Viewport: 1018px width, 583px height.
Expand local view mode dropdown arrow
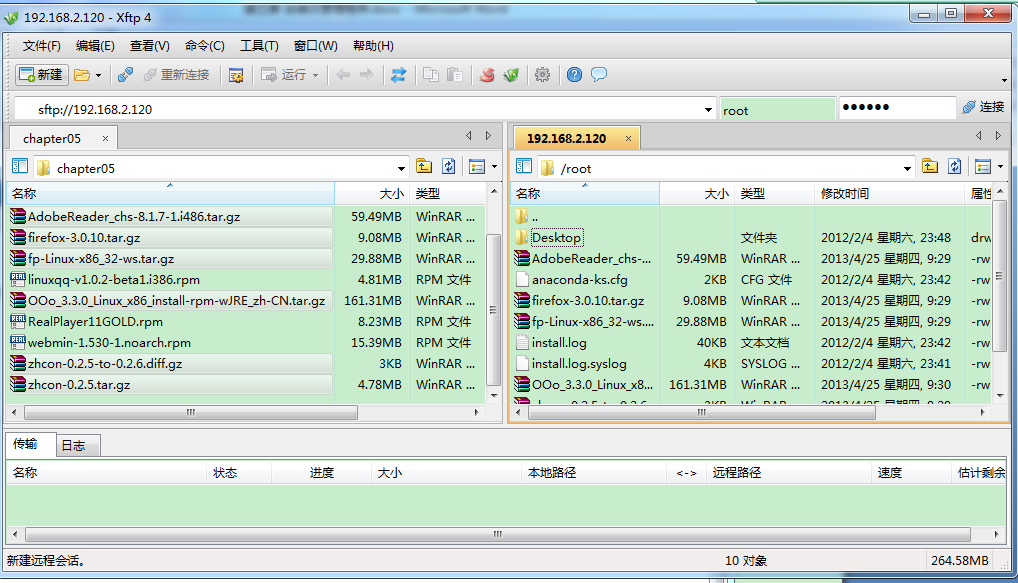[495, 167]
